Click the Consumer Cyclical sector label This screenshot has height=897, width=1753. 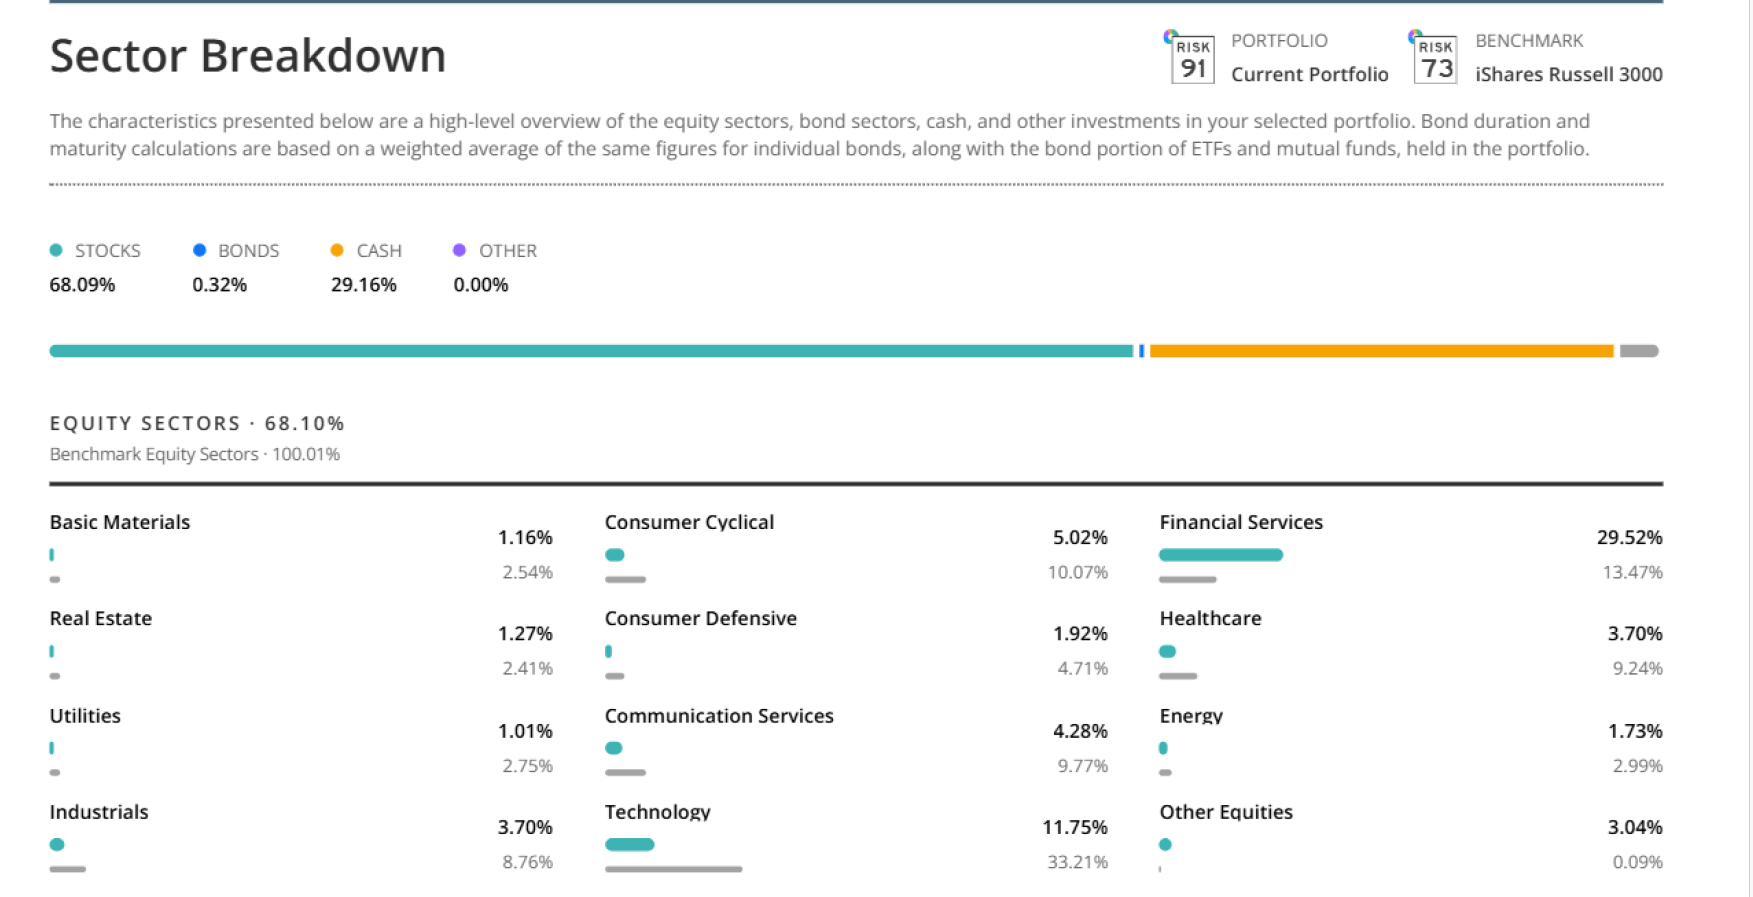689,522
